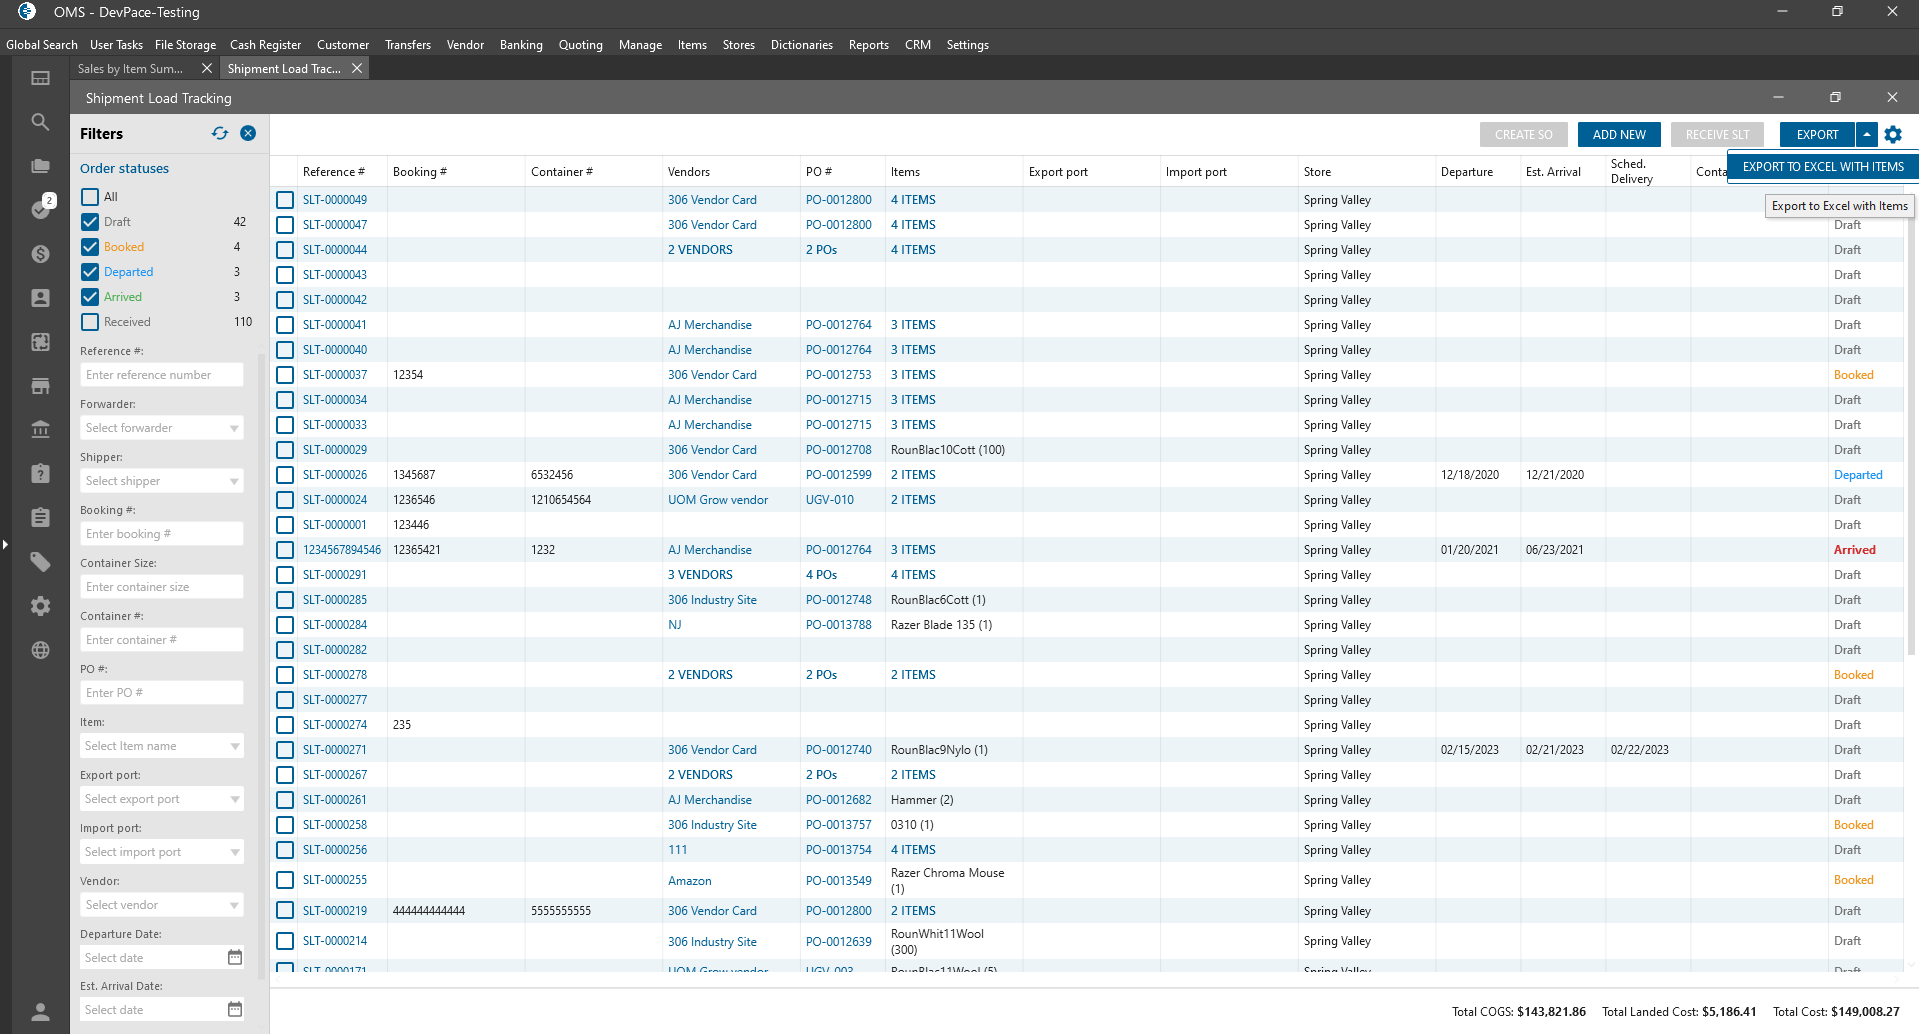Uncheck the Draft order status checkbox
This screenshot has height=1034, width=1919.
[90, 222]
